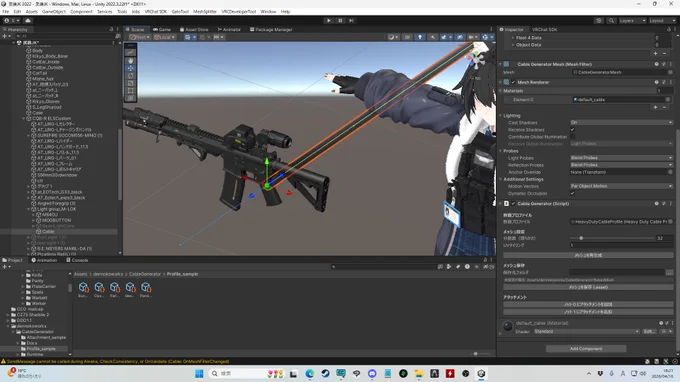The image size is (680, 382).
Task: Click the Pause button
Action: 340,20
